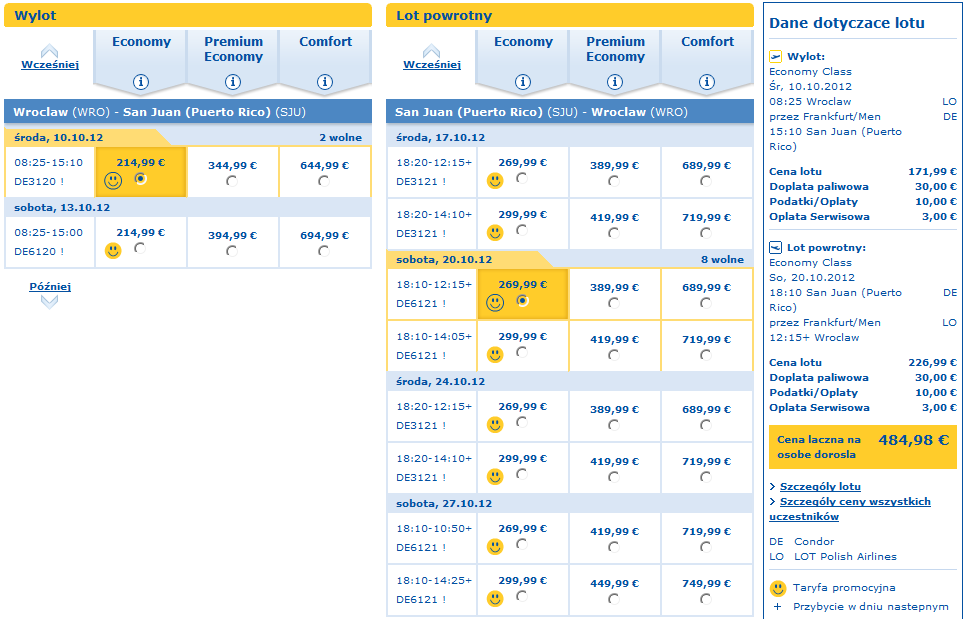Show earlier outbound flights with Wcześniej arrow
Viewport: 968px width, 619px height.
[x=49, y=58]
